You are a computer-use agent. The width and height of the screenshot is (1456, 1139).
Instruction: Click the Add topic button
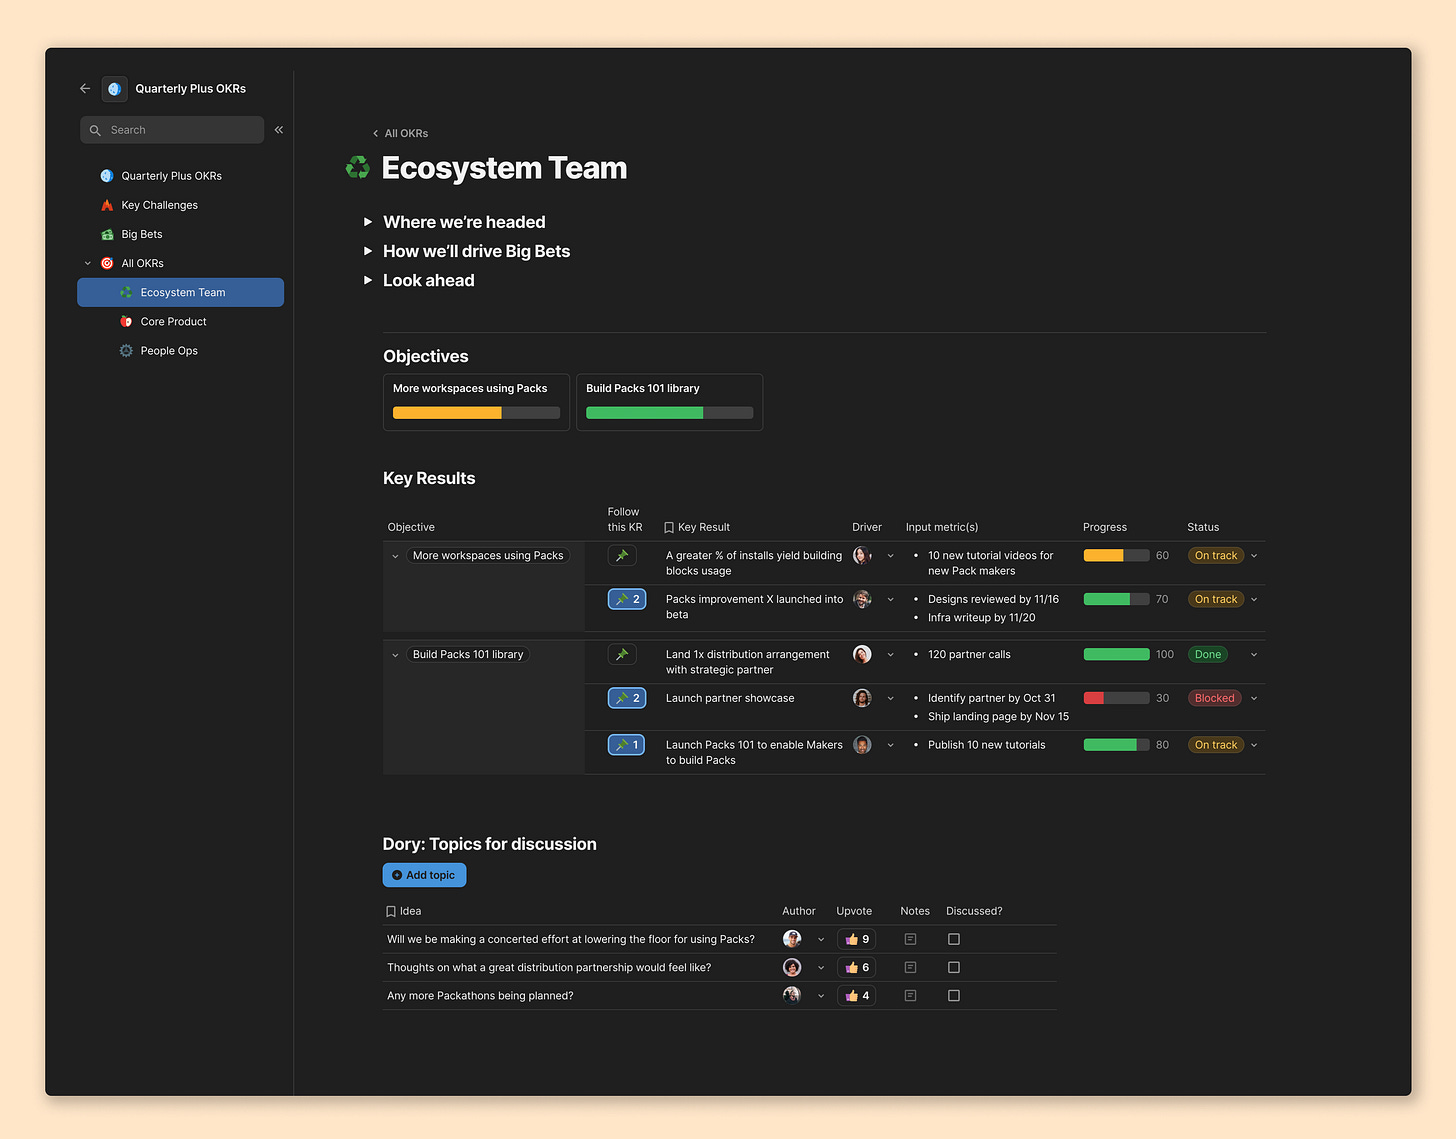424,874
